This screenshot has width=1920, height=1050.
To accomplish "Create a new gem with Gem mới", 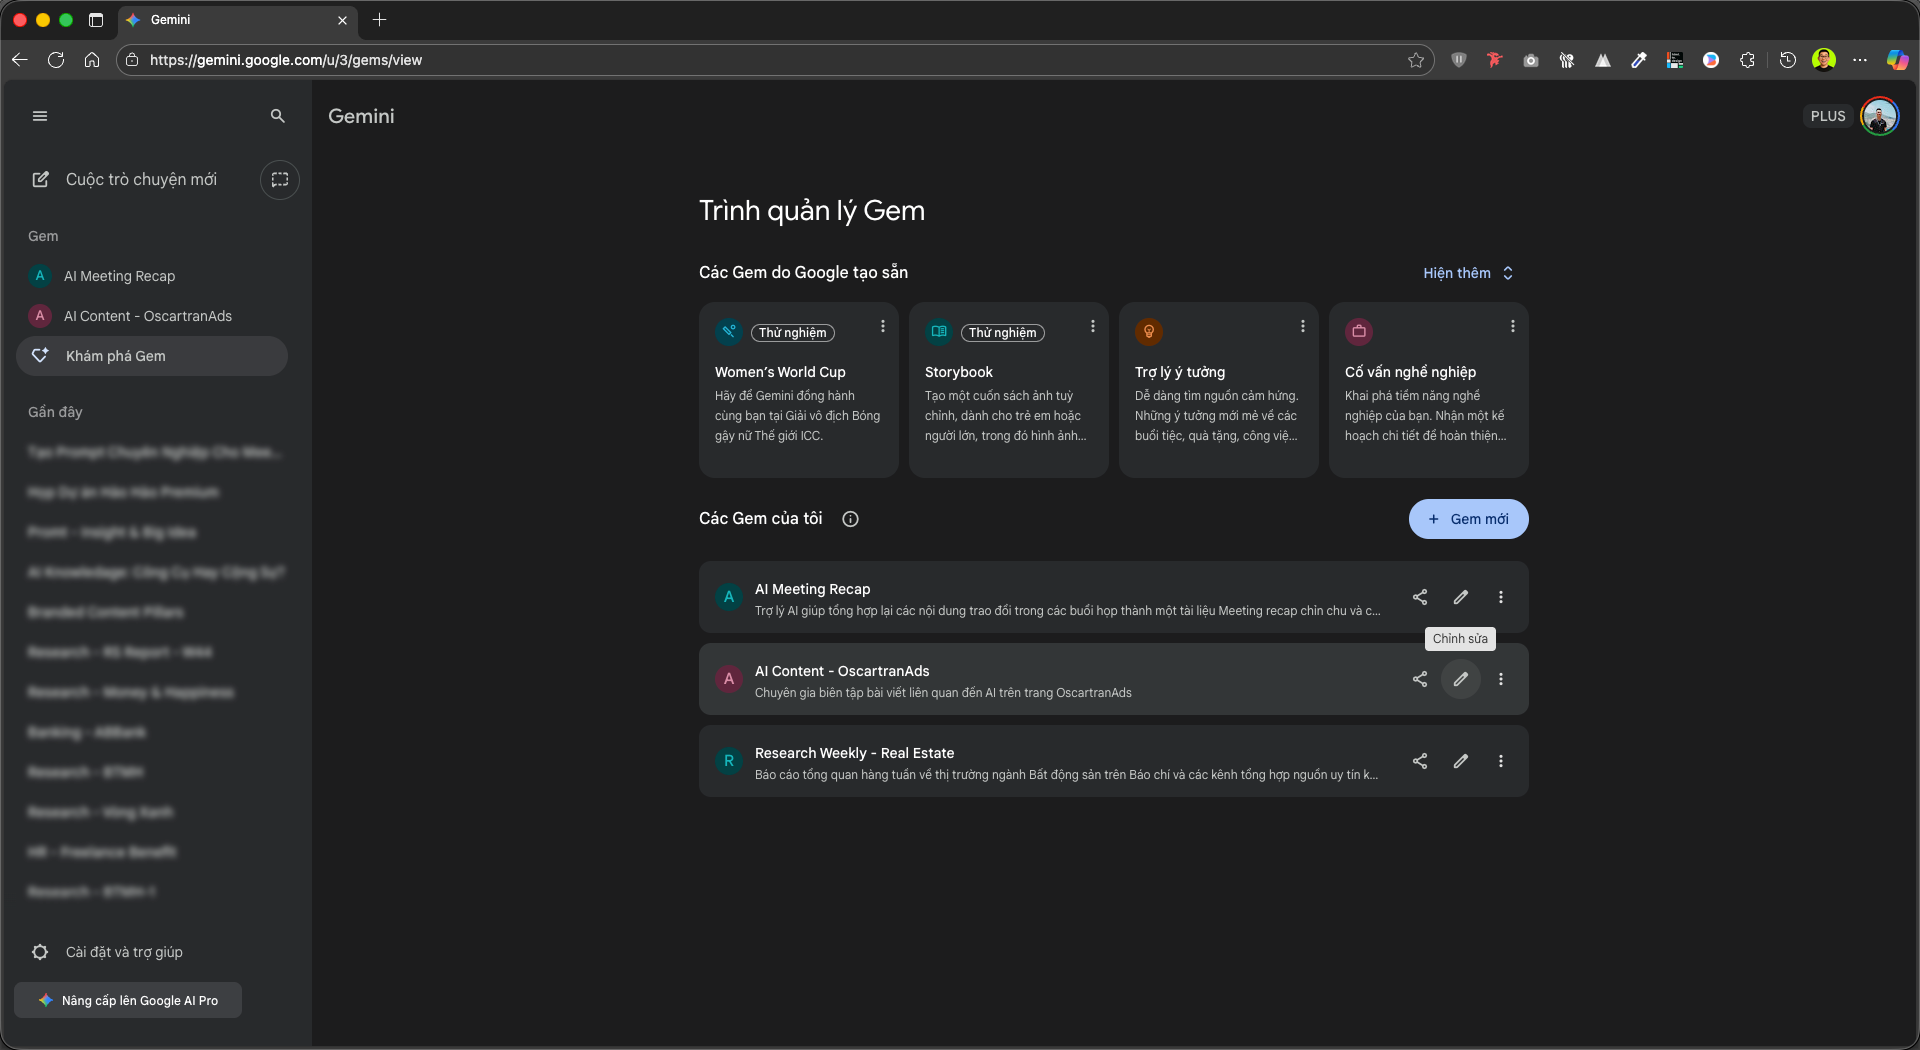I will pos(1468,519).
